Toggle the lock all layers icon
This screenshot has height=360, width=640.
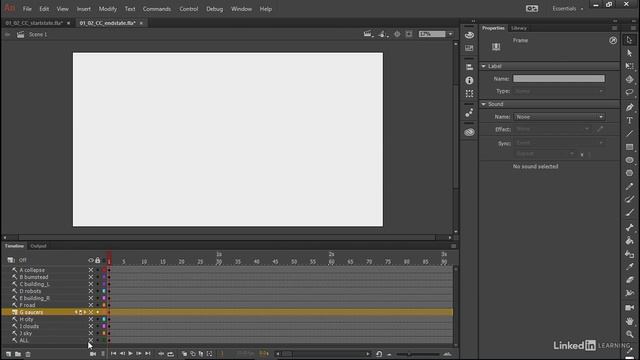(x=98, y=260)
